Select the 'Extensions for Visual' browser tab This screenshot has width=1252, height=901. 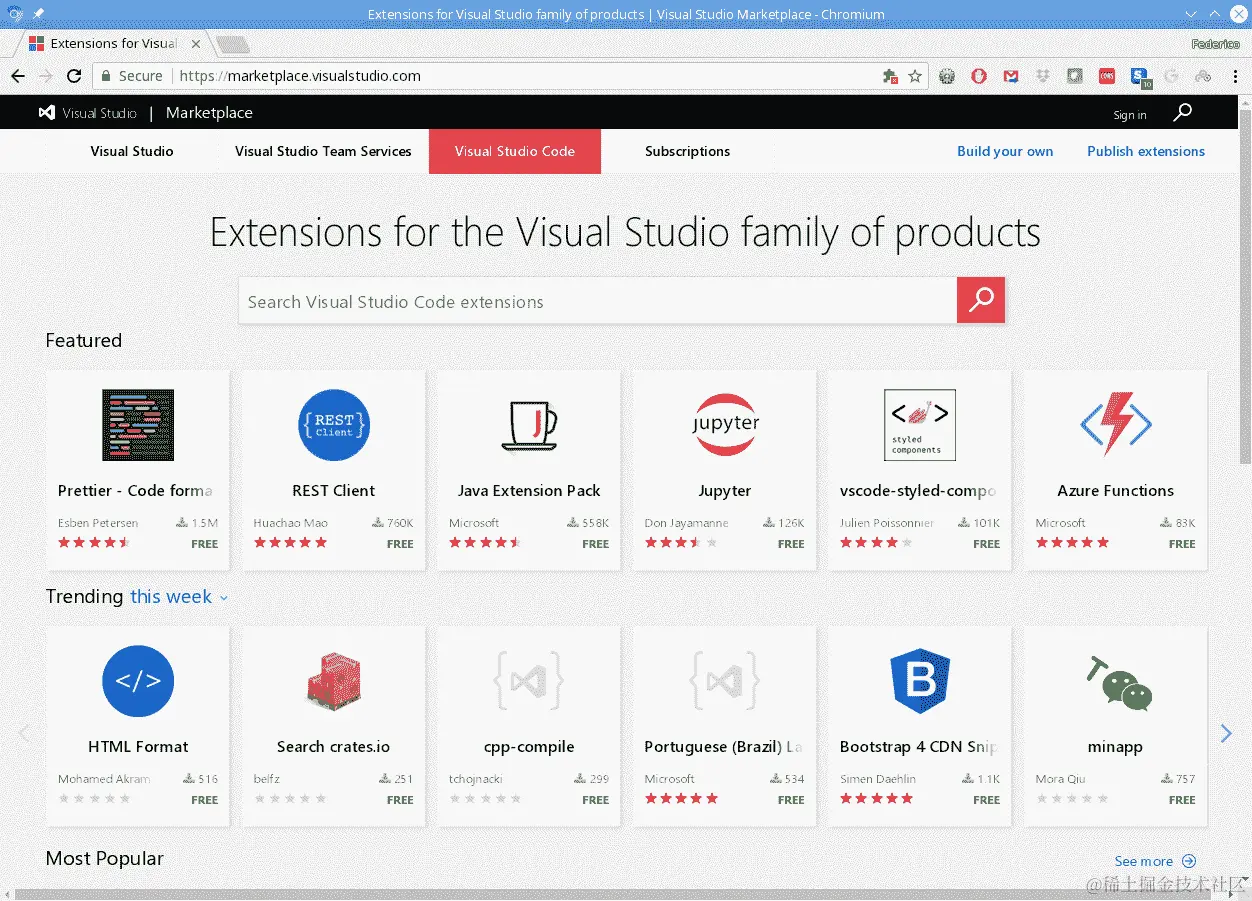coord(113,44)
